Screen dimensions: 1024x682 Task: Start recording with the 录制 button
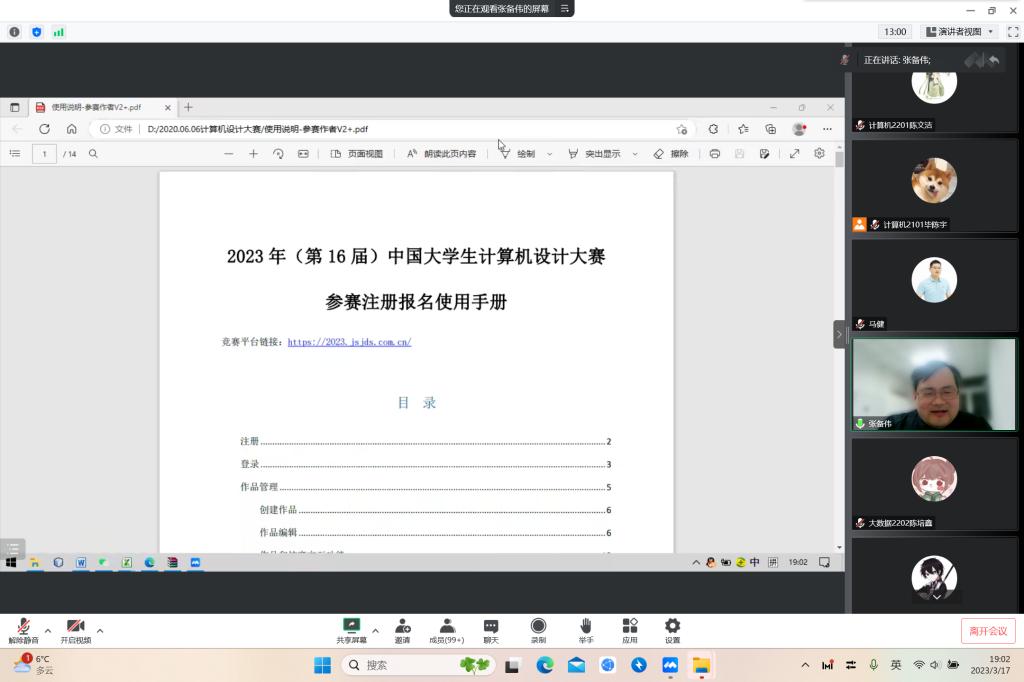[538, 629]
